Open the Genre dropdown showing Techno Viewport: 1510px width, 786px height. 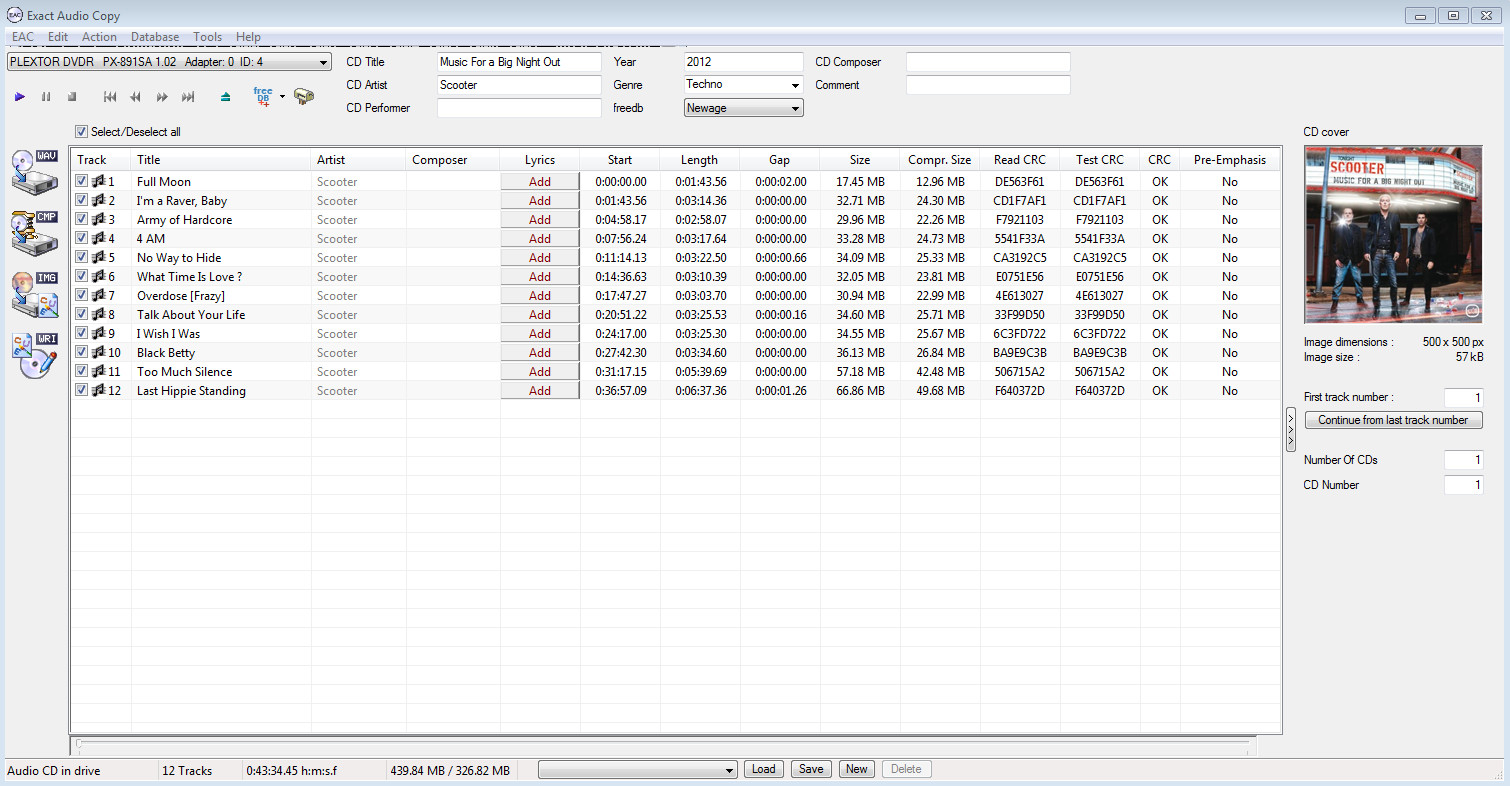(795, 86)
